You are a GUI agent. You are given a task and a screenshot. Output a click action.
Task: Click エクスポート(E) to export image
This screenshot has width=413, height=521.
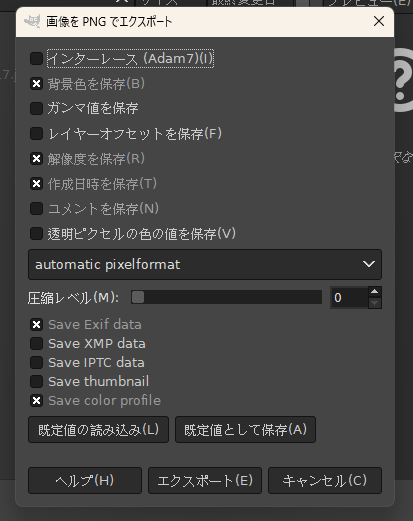(205, 481)
